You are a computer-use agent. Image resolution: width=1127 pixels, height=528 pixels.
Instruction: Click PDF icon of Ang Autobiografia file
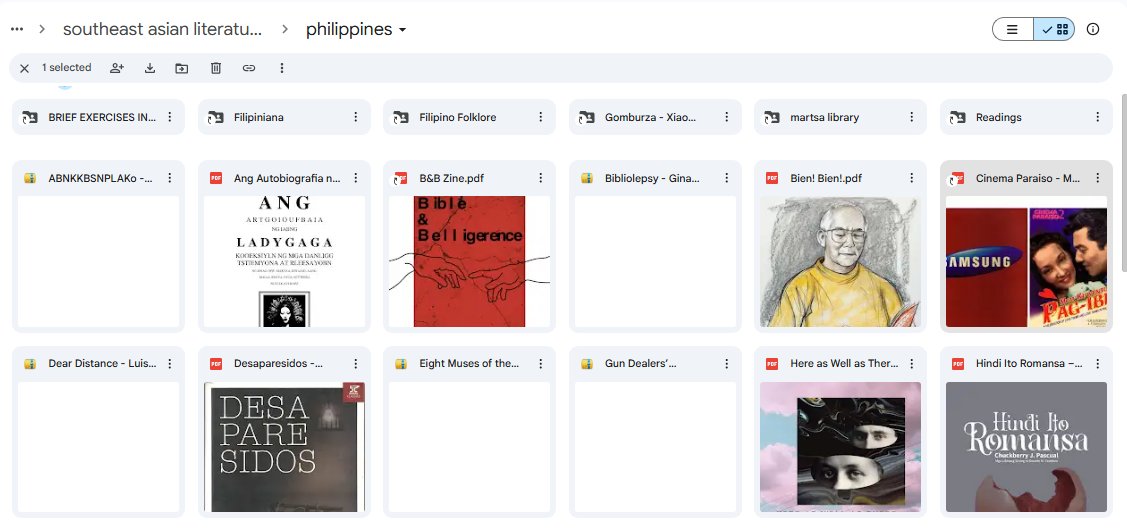216,178
